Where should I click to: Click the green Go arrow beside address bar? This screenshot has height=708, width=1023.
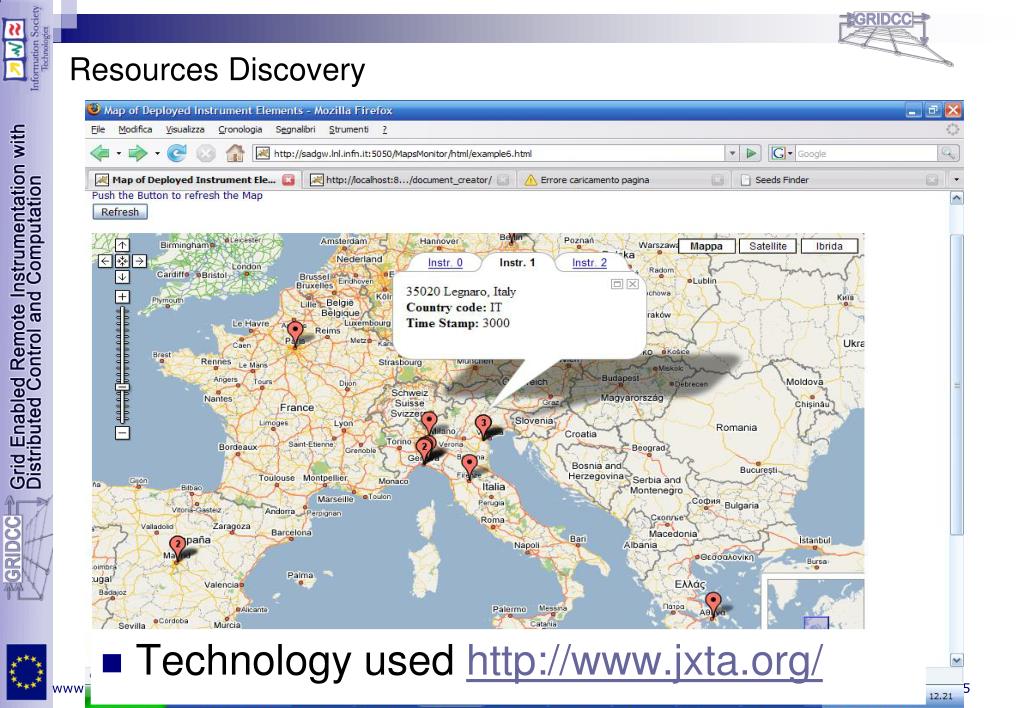tap(752, 153)
